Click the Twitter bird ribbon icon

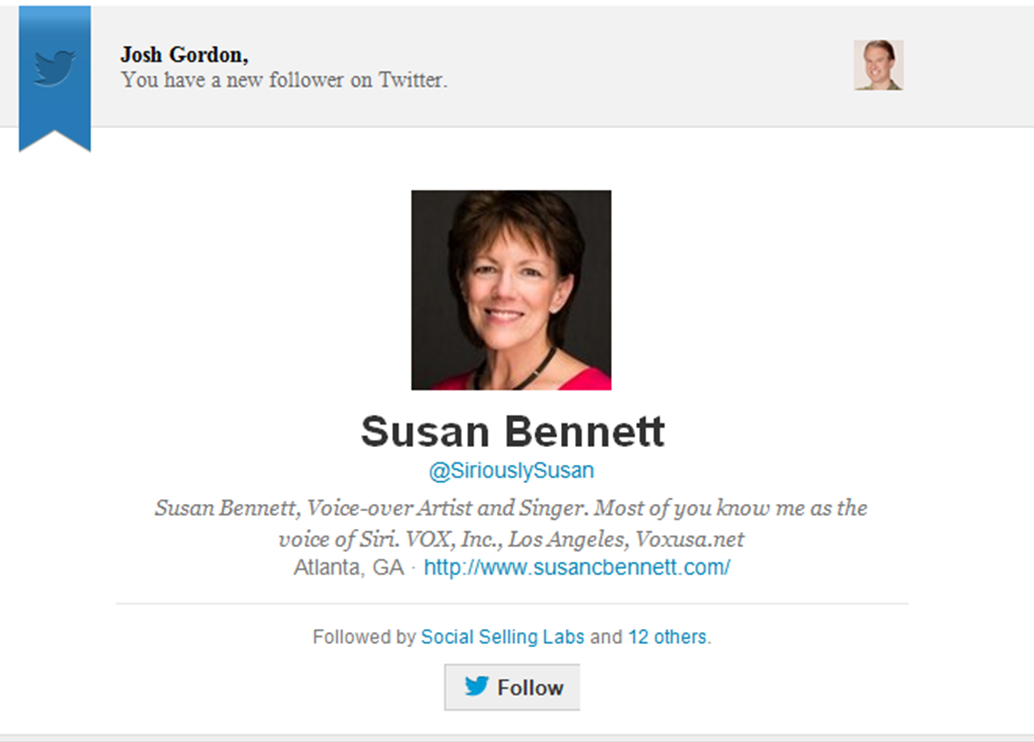pyautogui.click(x=54, y=68)
